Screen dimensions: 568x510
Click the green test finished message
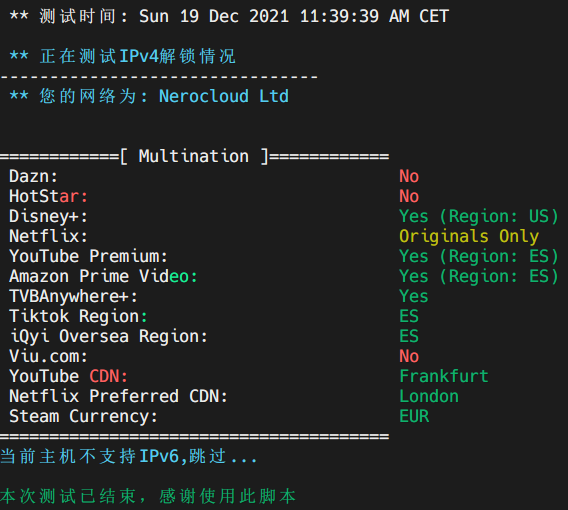point(148,496)
